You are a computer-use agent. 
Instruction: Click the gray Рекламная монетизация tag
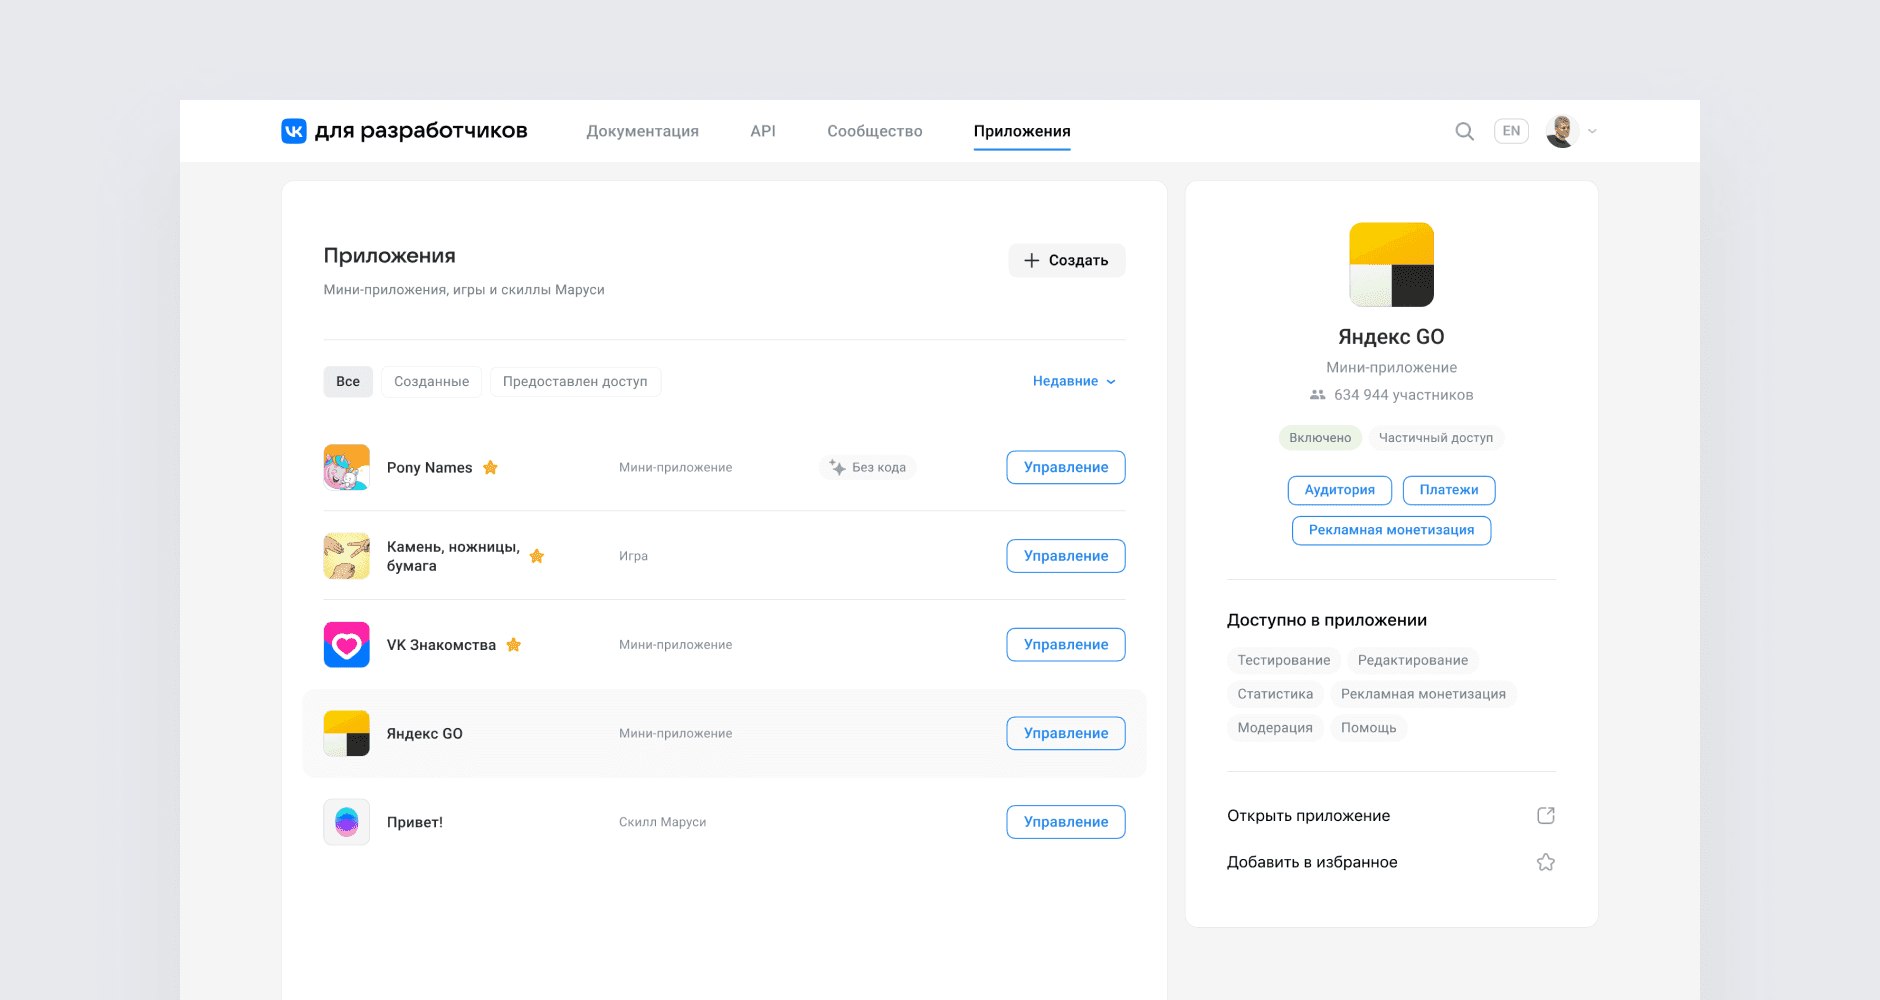pos(1423,694)
